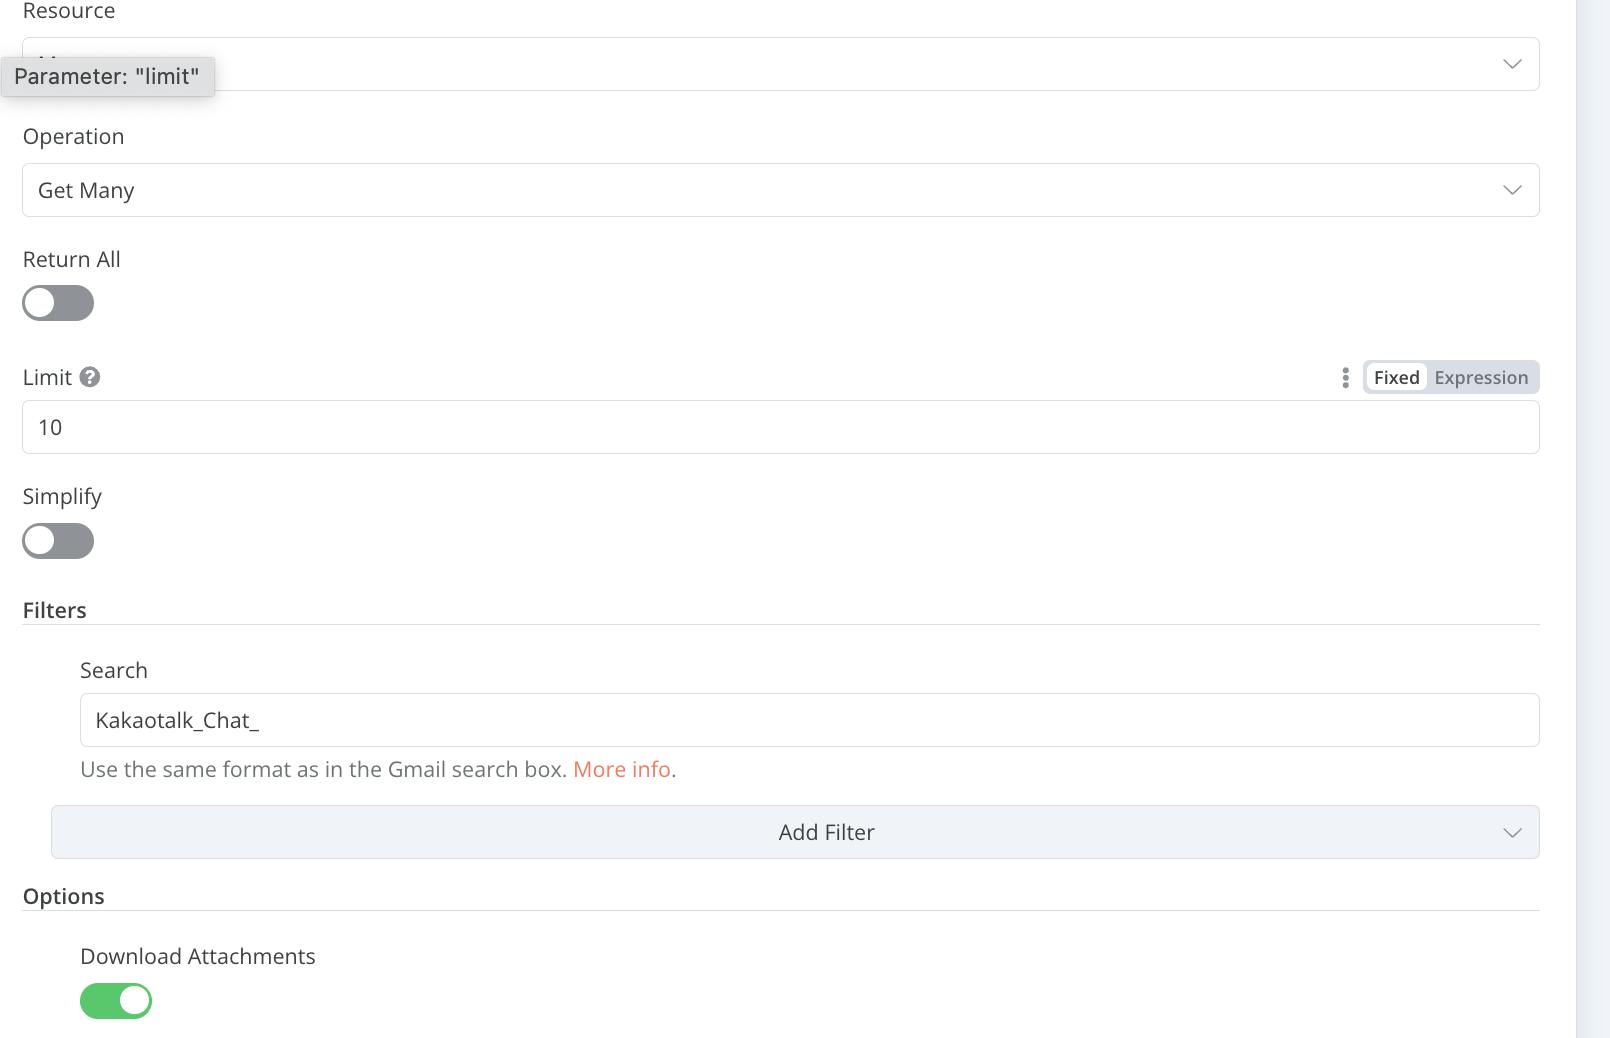Click the Filters section heading
Viewport: 1610px width, 1038px height.
coord(55,610)
